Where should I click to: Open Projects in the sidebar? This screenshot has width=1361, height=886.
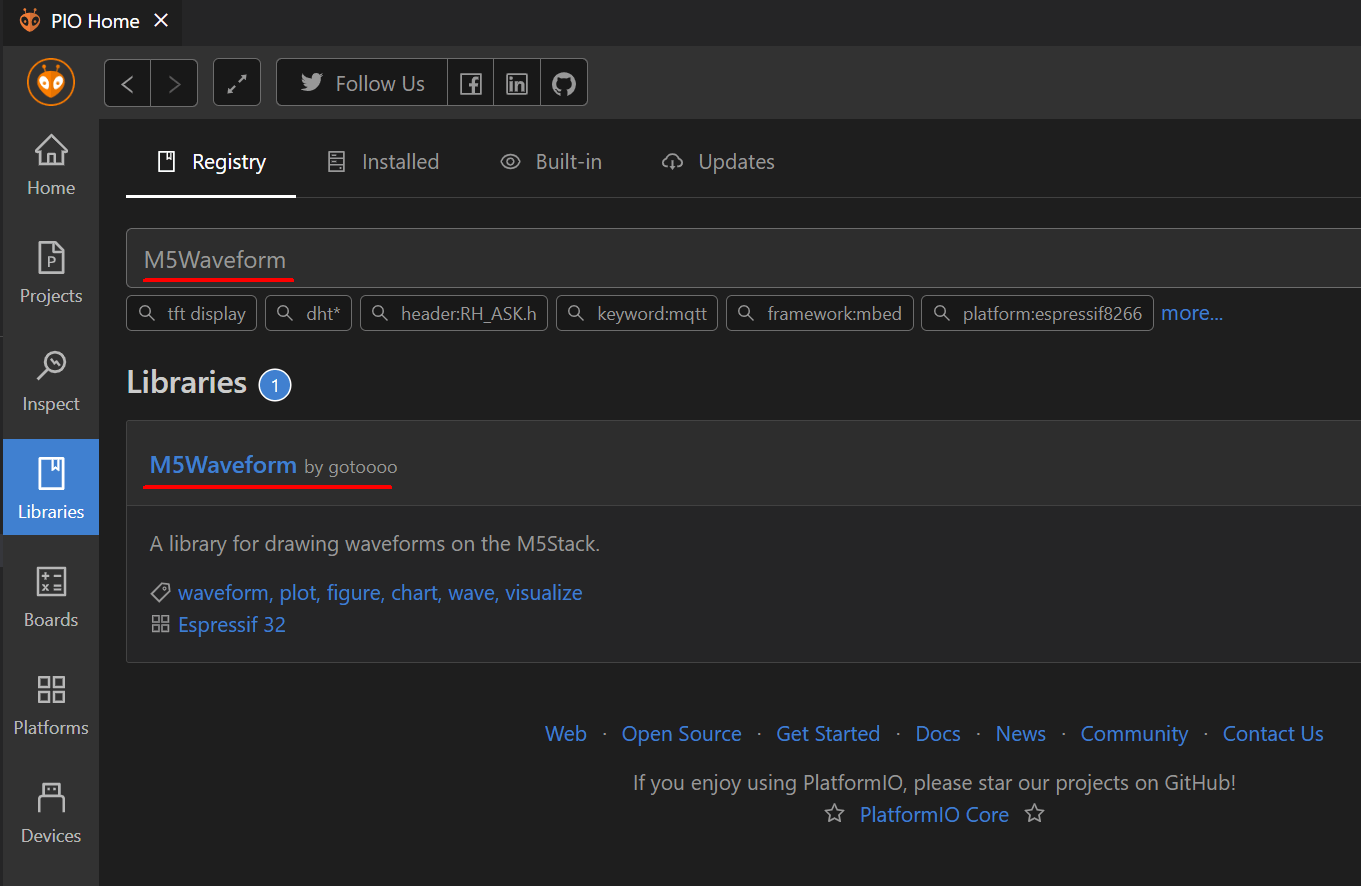(51, 274)
